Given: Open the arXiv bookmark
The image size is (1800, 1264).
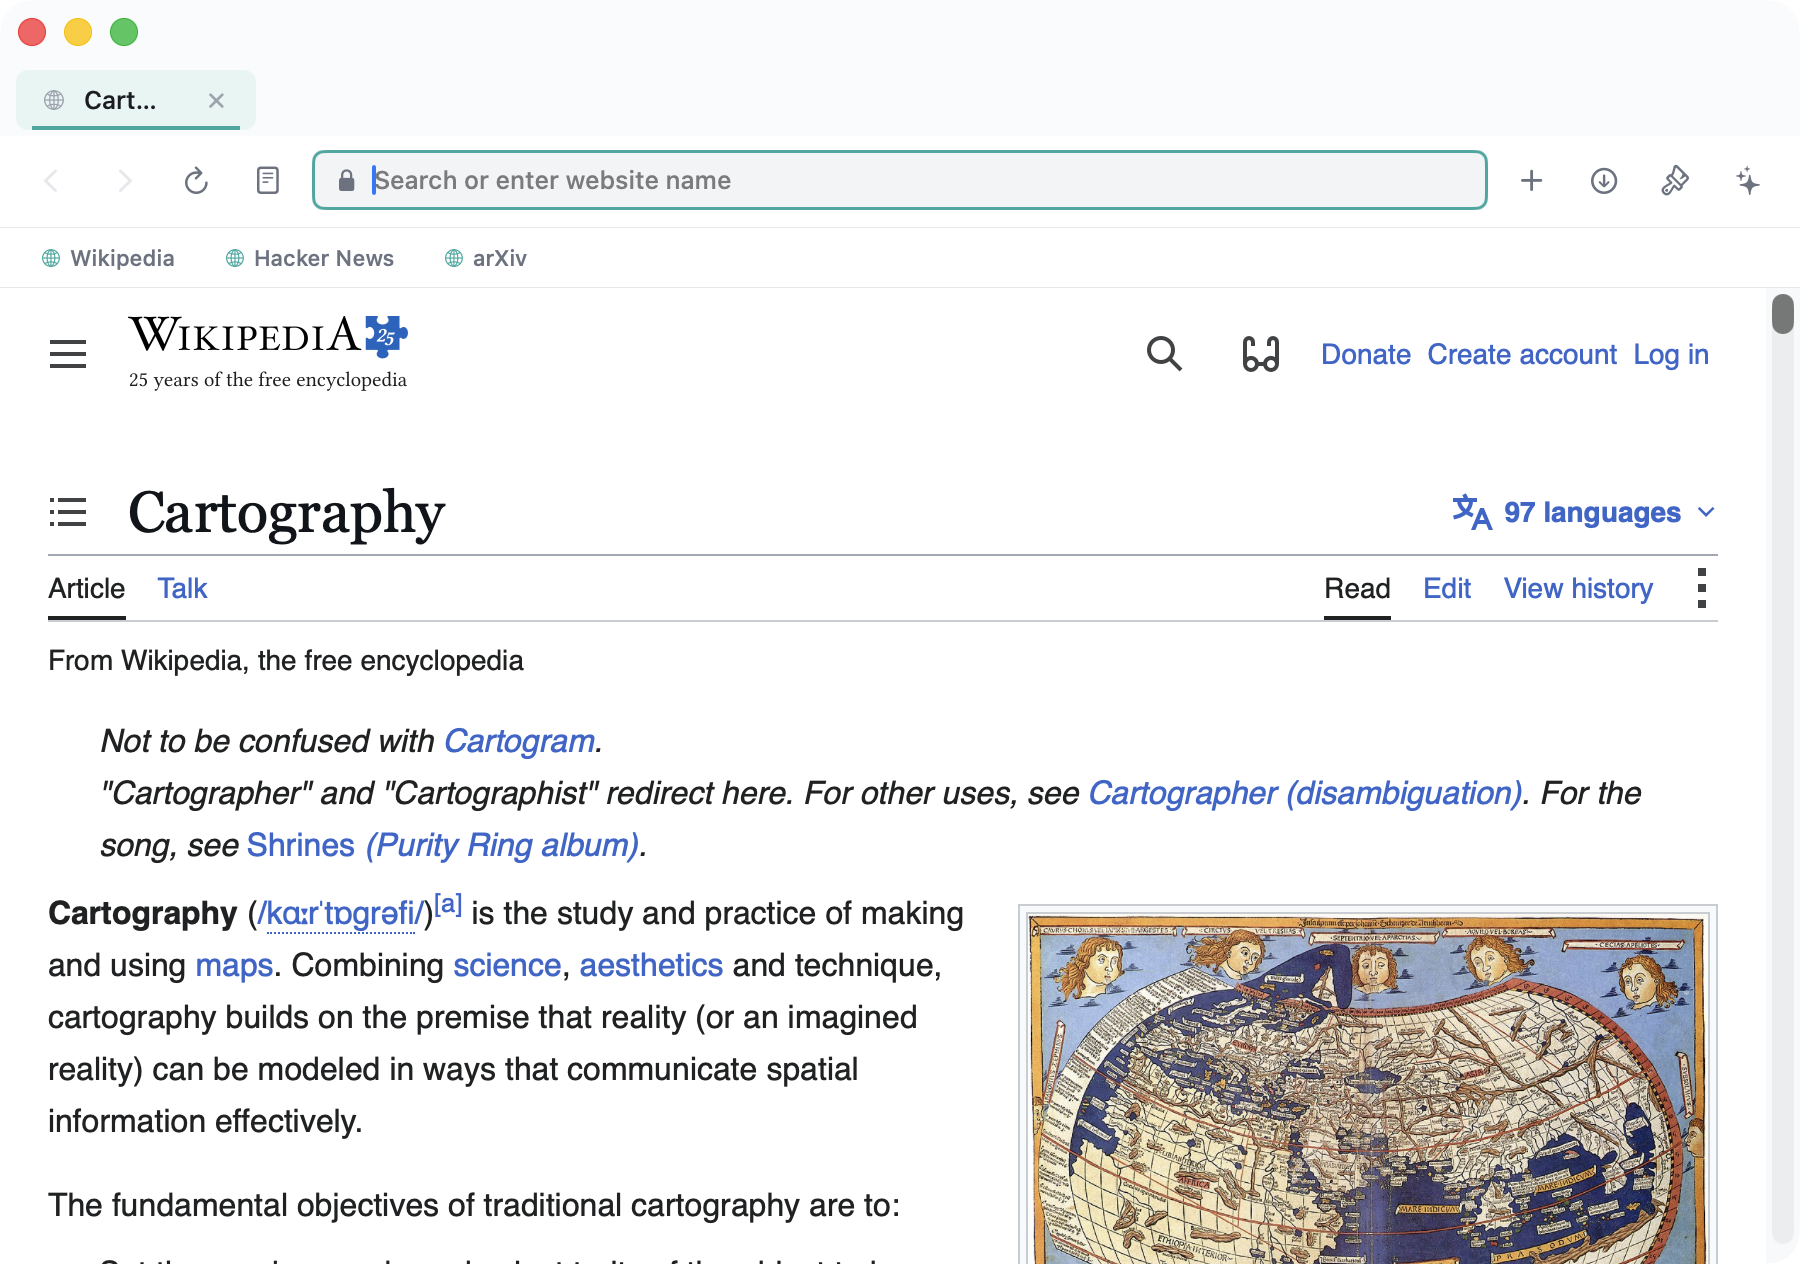Looking at the screenshot, I should [485, 258].
